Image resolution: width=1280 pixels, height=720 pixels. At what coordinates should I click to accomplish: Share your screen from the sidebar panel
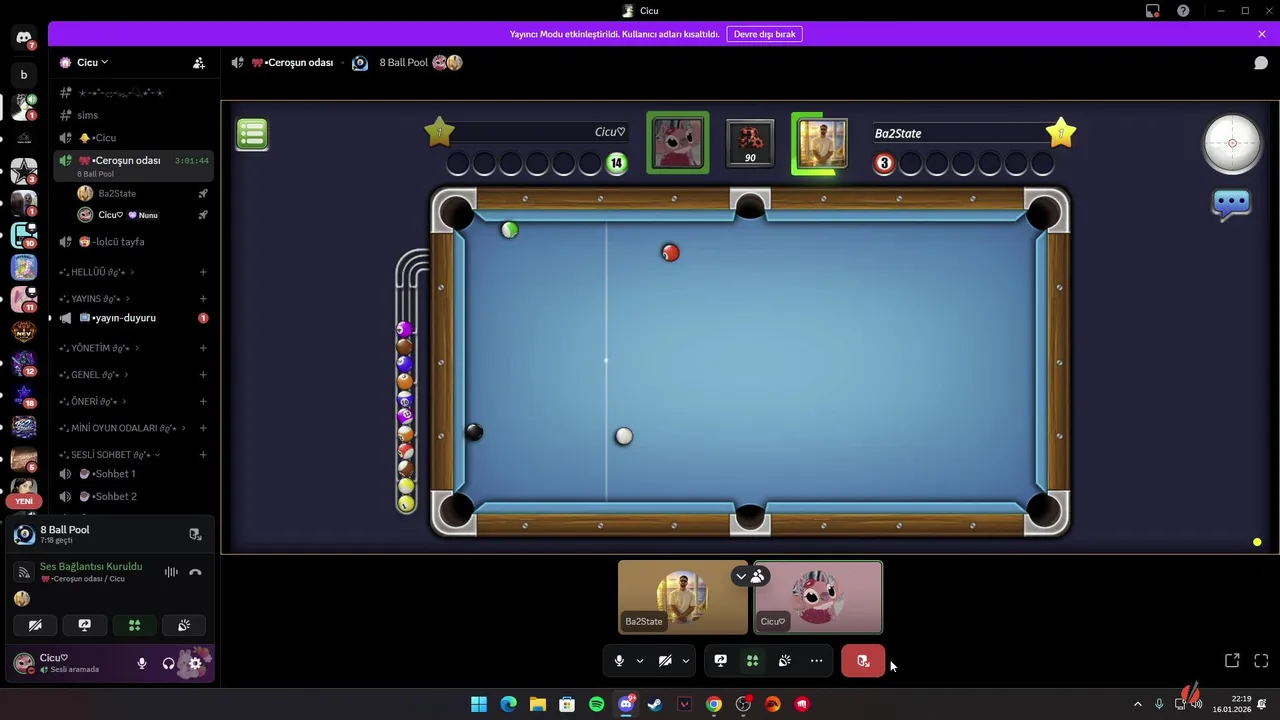pos(85,625)
